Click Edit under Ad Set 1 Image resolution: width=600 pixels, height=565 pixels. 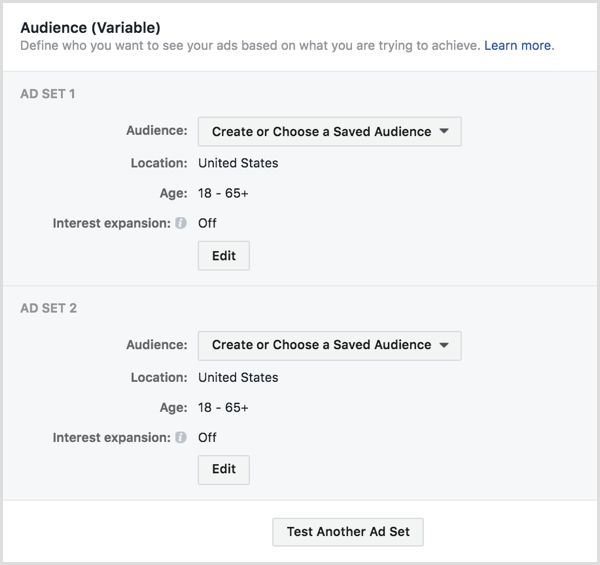pos(224,256)
